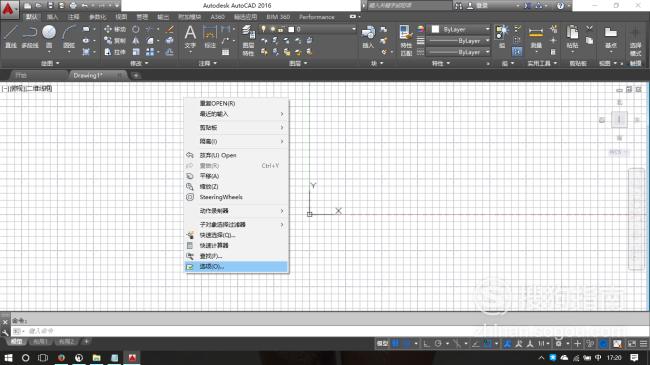Select the Arc (圆弧) tool
Screen dimensions: 650x365
click(x=69, y=36)
